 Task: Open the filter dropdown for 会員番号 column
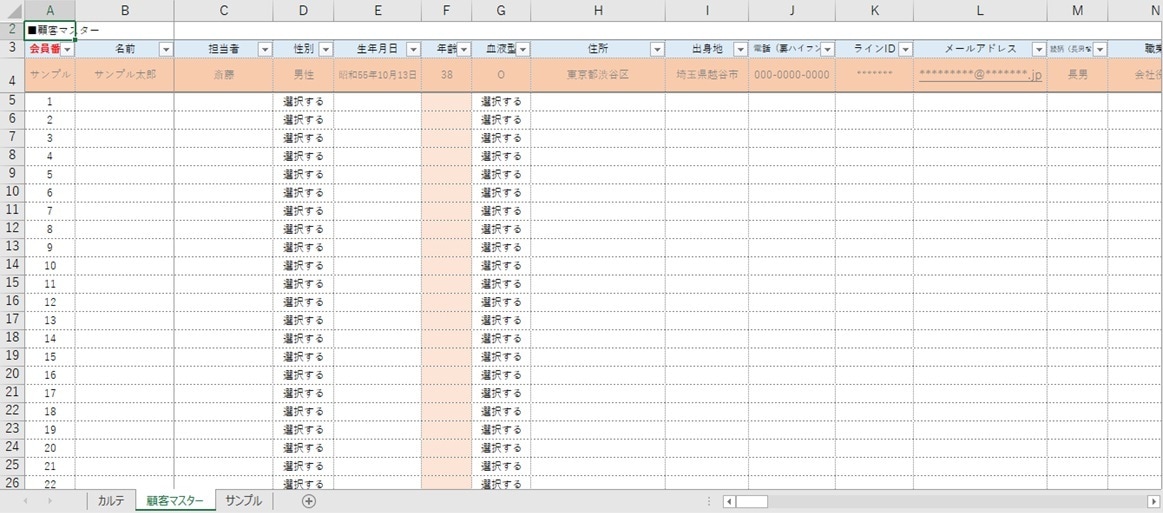[67, 49]
